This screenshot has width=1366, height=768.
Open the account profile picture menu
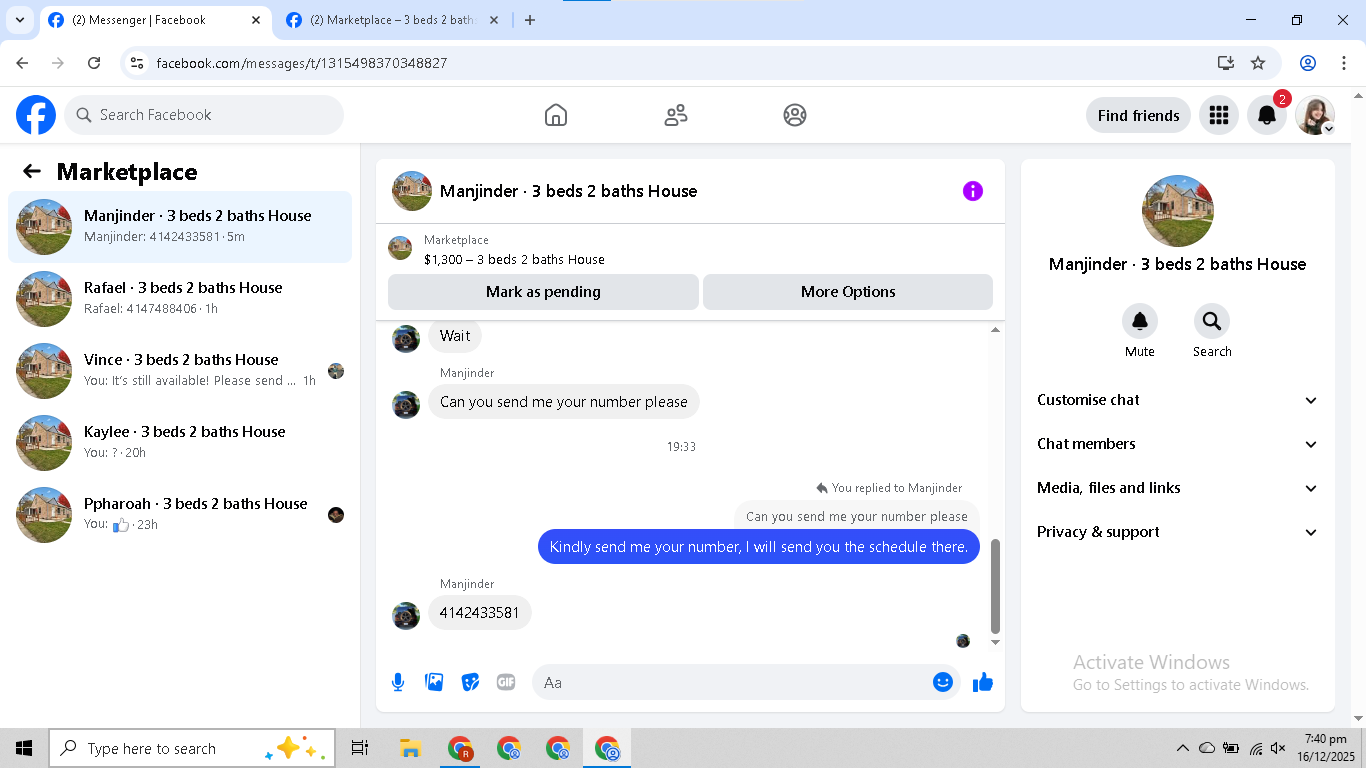point(1315,115)
